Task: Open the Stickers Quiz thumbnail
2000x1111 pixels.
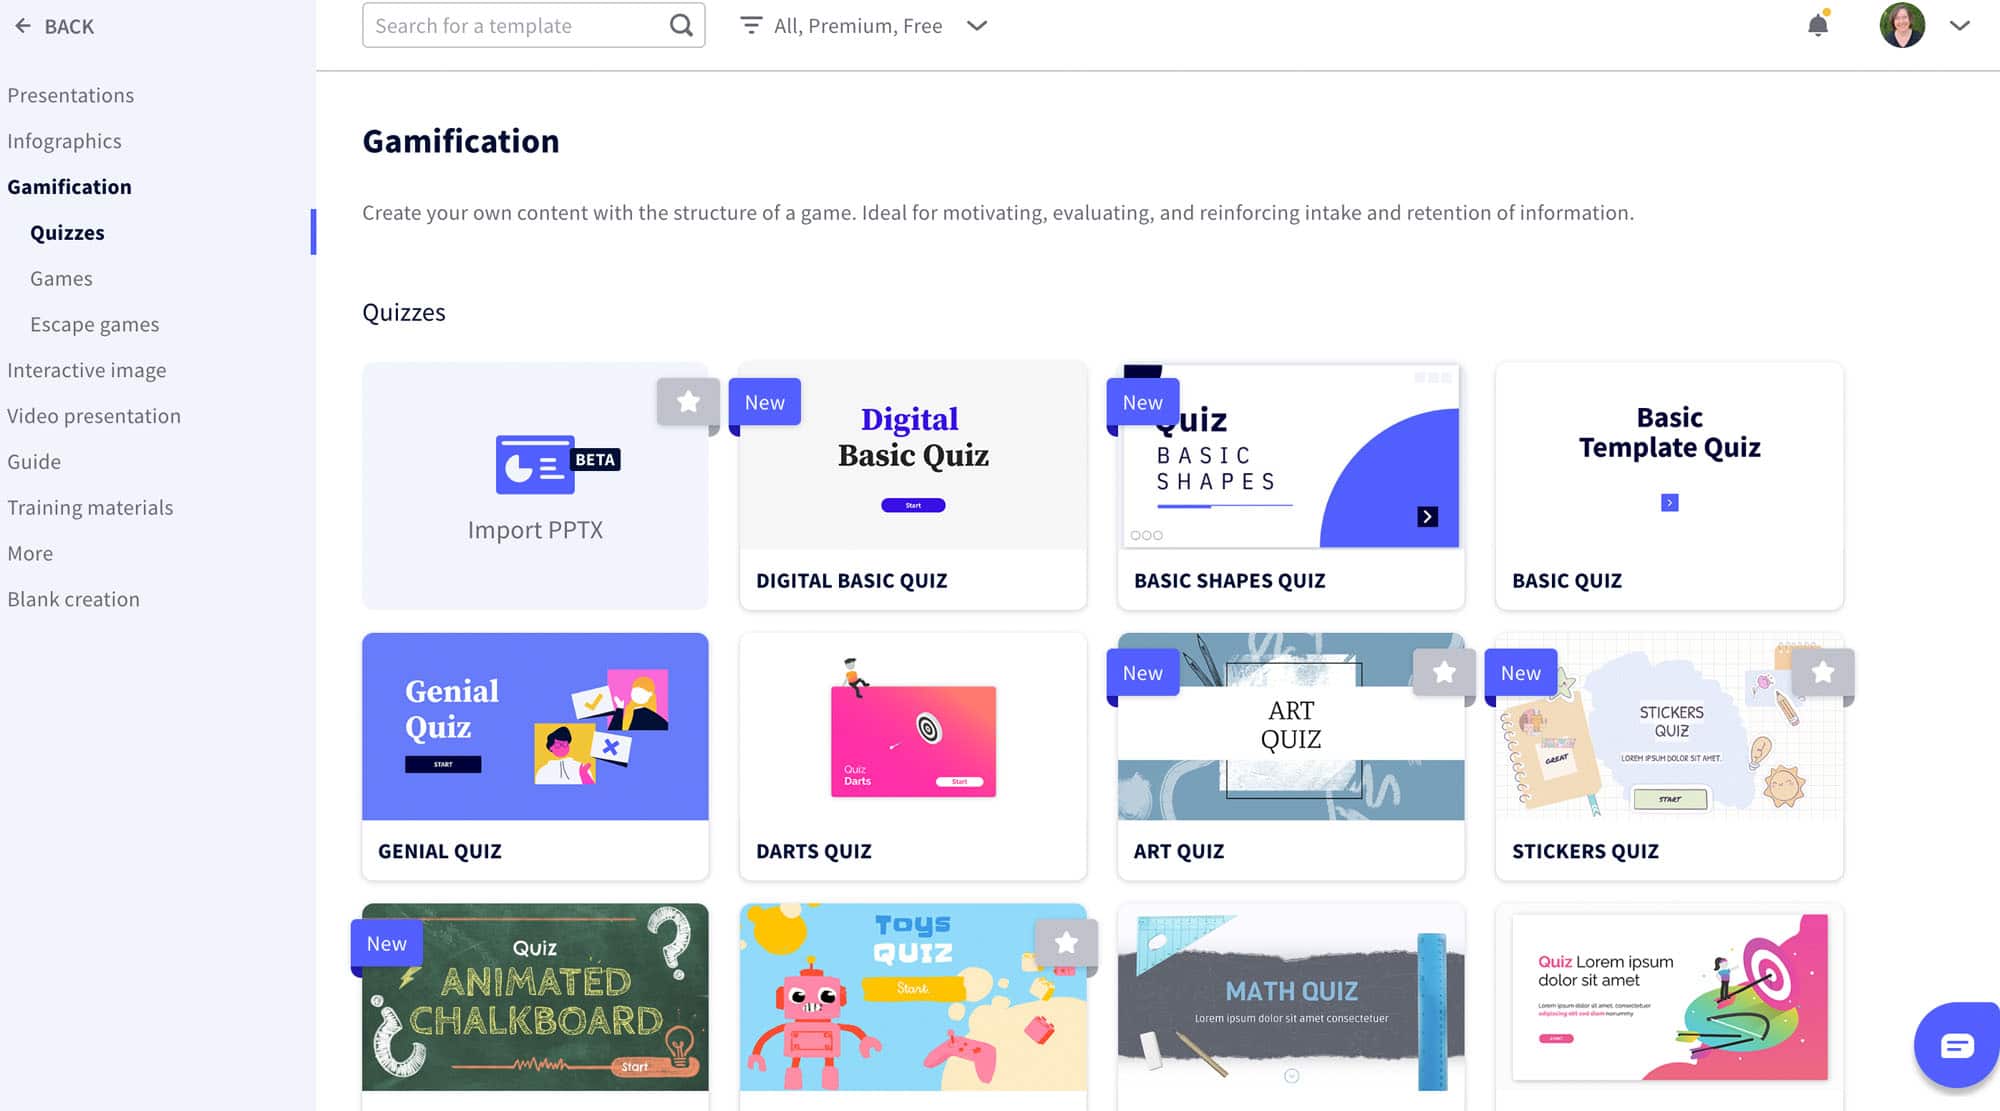Action: (x=1669, y=727)
